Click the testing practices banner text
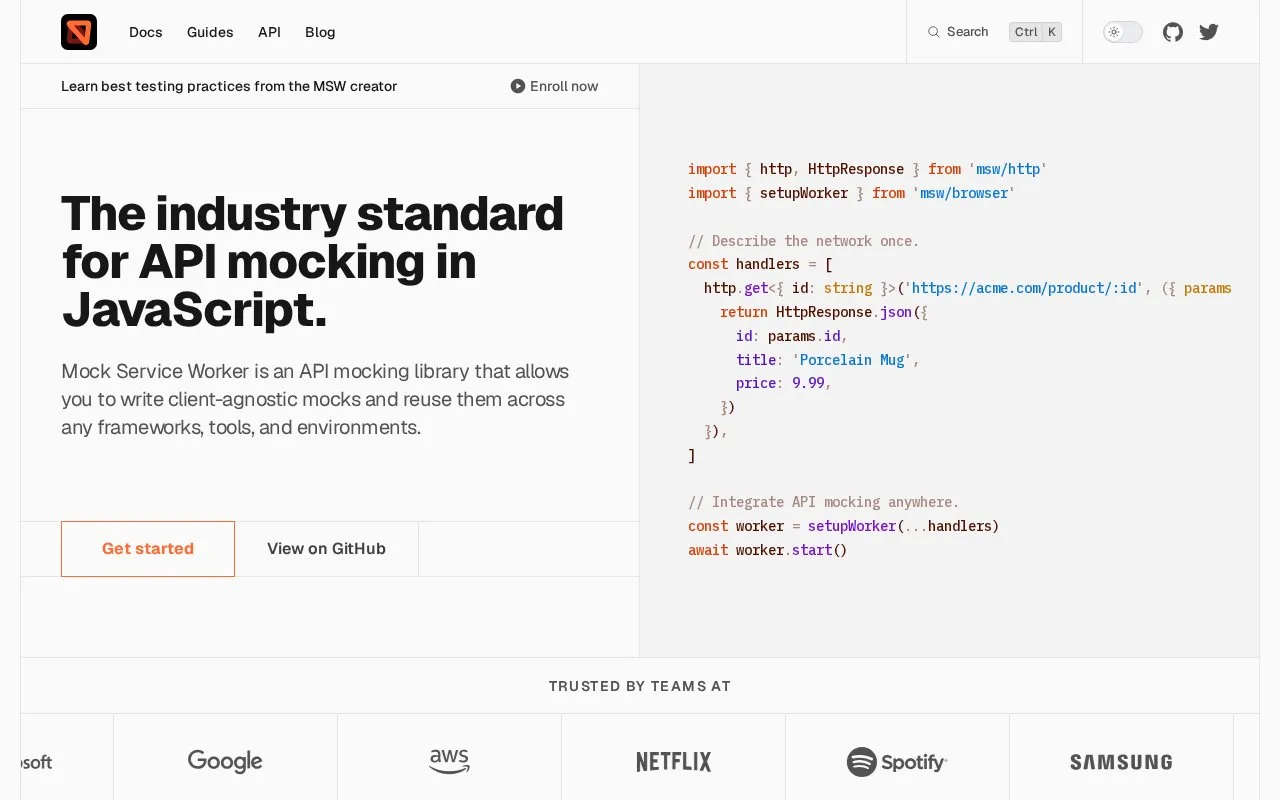Viewport: 1280px width, 800px height. pyautogui.click(x=229, y=86)
